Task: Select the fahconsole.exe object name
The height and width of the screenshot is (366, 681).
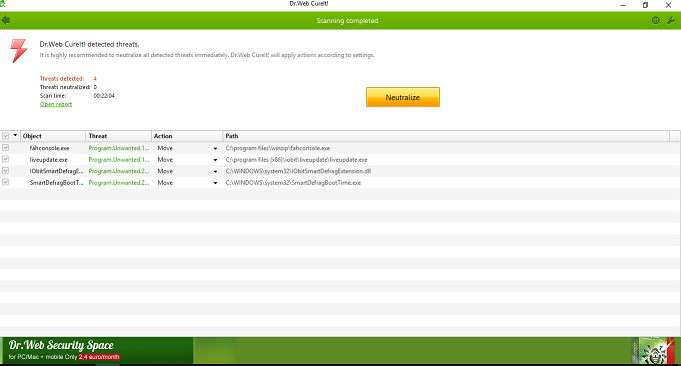Action: click(50, 148)
